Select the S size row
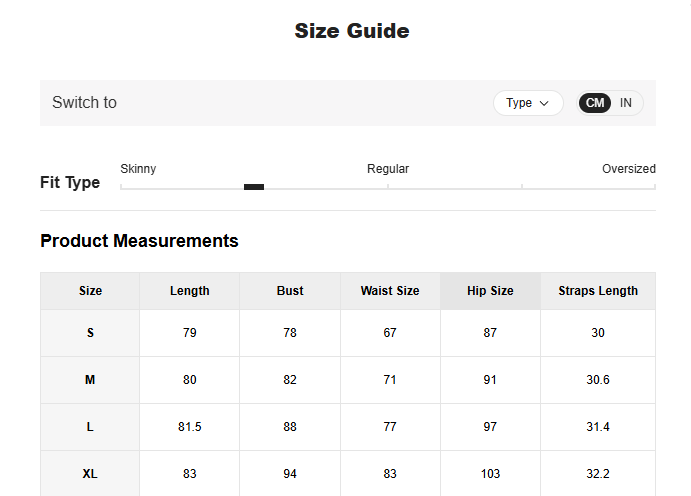The height and width of the screenshot is (496, 691). (x=90, y=333)
